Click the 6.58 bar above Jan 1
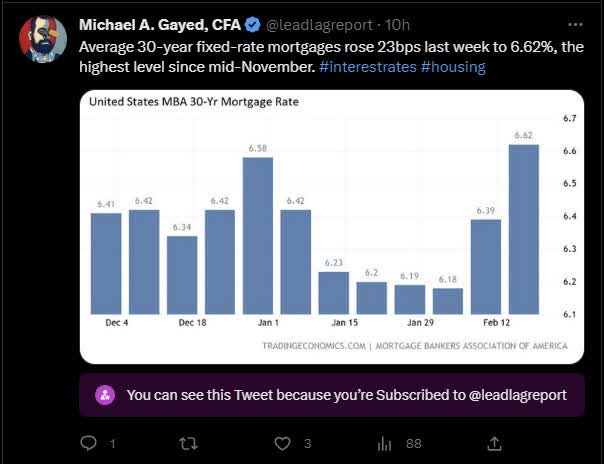The width and height of the screenshot is (604, 464). tap(258, 235)
